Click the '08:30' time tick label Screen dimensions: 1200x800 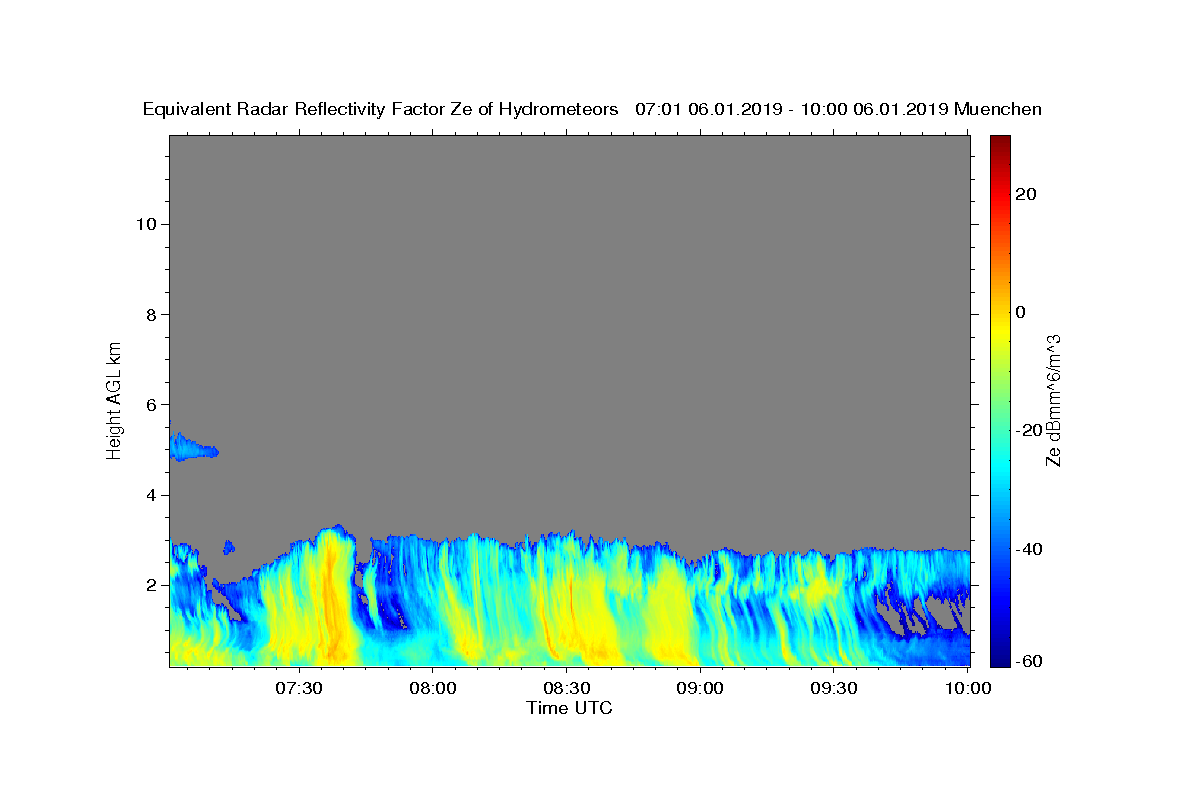pyautogui.click(x=566, y=688)
